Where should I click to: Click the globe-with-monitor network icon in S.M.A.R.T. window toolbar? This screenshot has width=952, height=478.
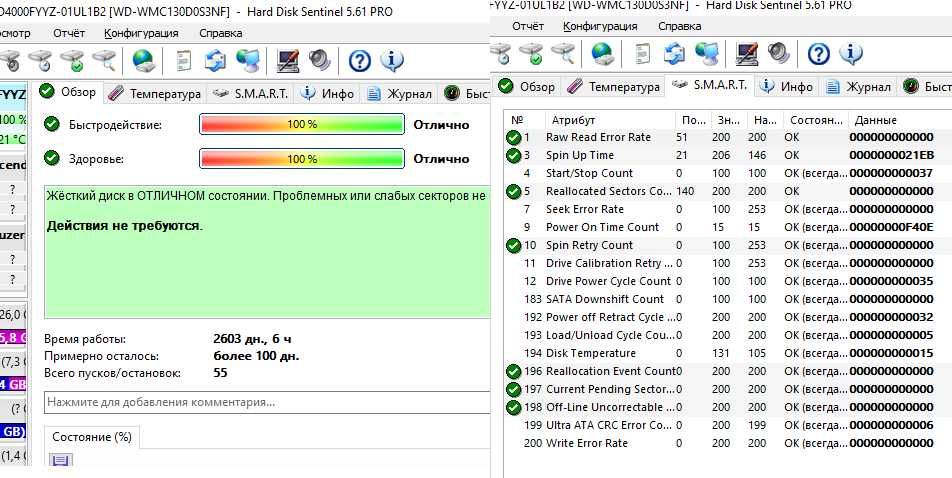707,53
